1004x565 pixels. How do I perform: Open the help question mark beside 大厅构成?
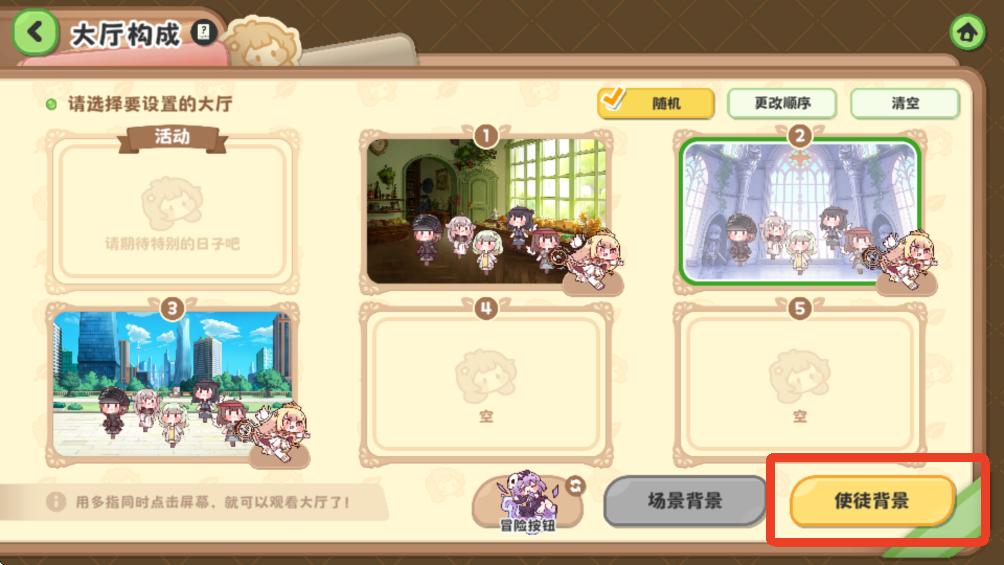click(x=204, y=31)
